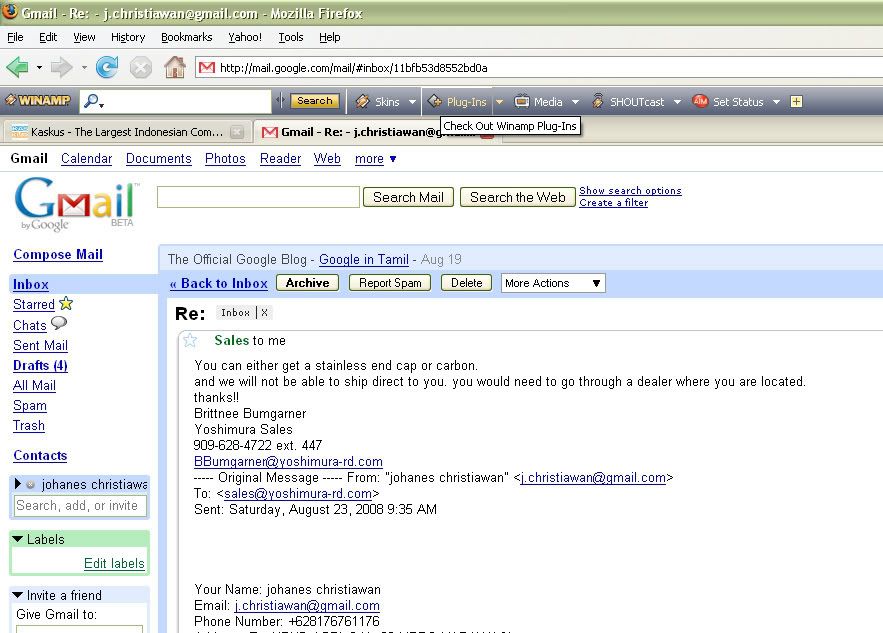The image size is (883, 633).
Task: Expand the Media dropdown arrow
Action: coord(575,102)
